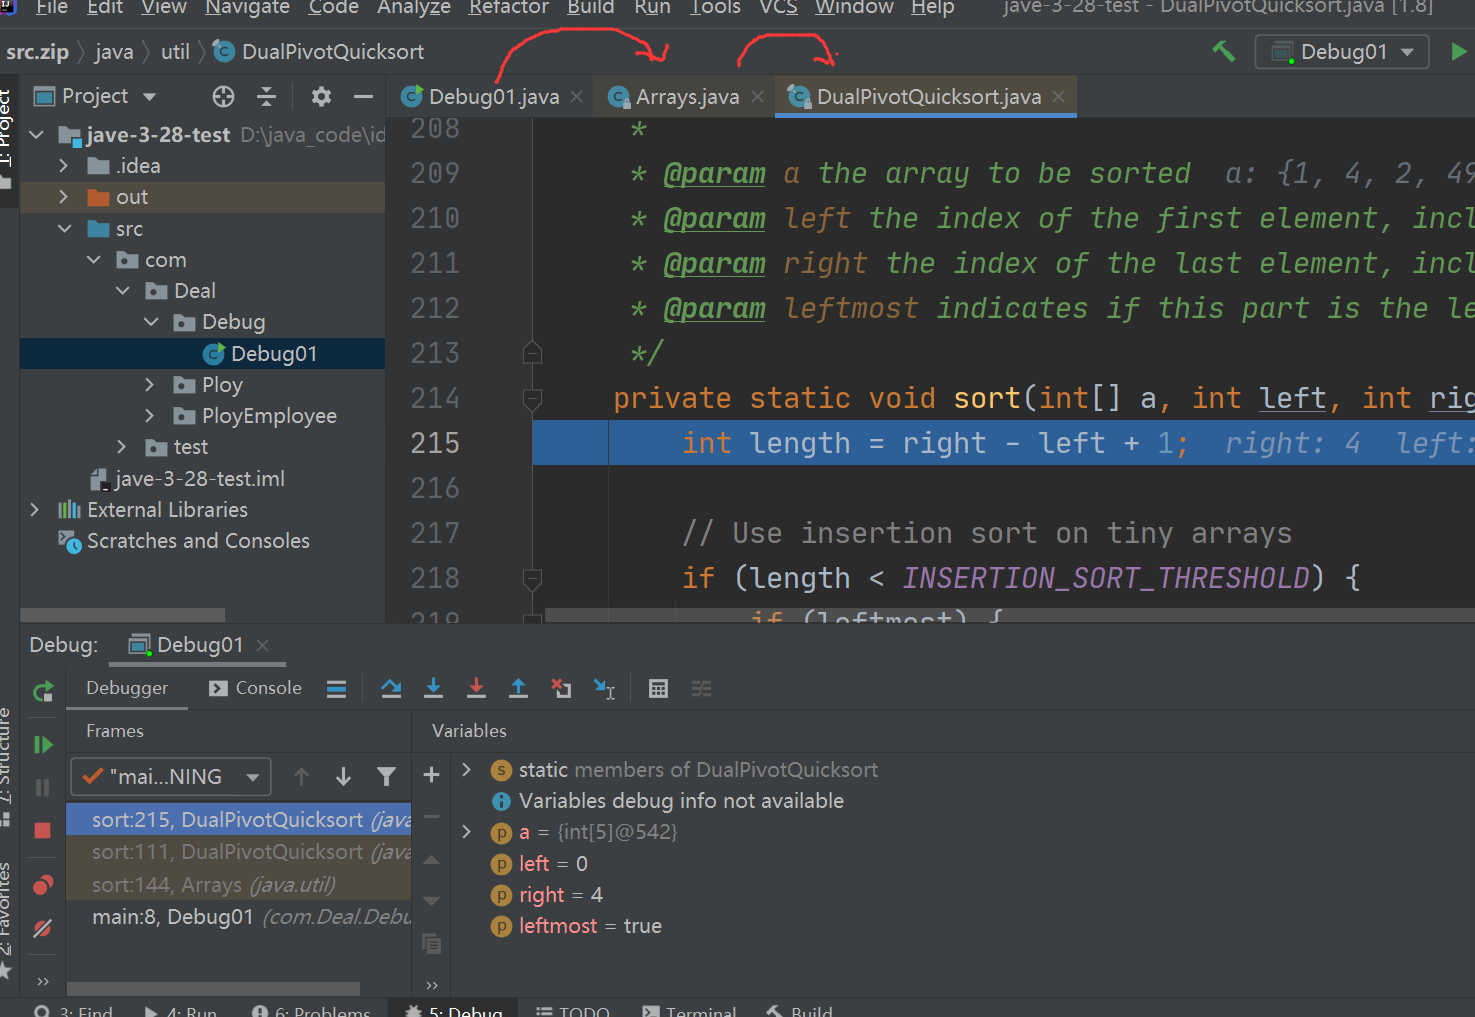
Task: Collapse the jave-3-28-test project root
Action: point(37,134)
